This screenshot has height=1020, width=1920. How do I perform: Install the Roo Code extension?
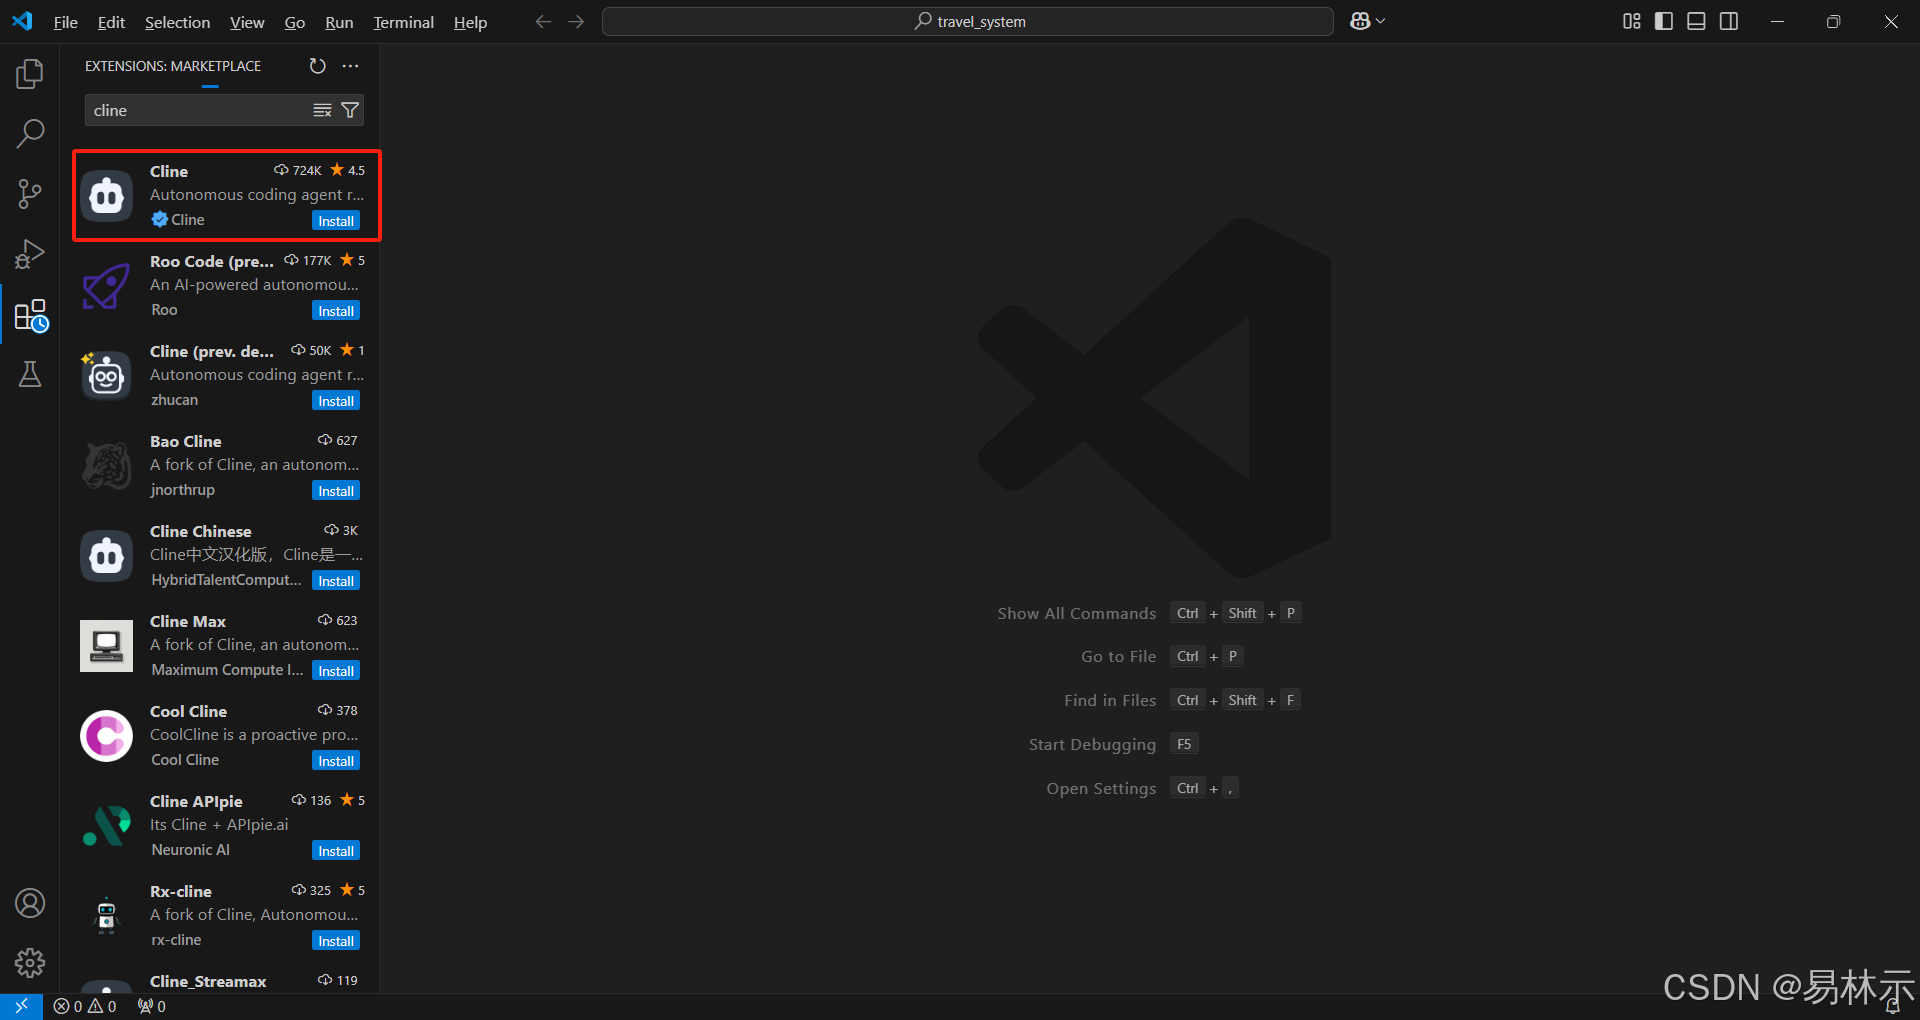pos(336,311)
